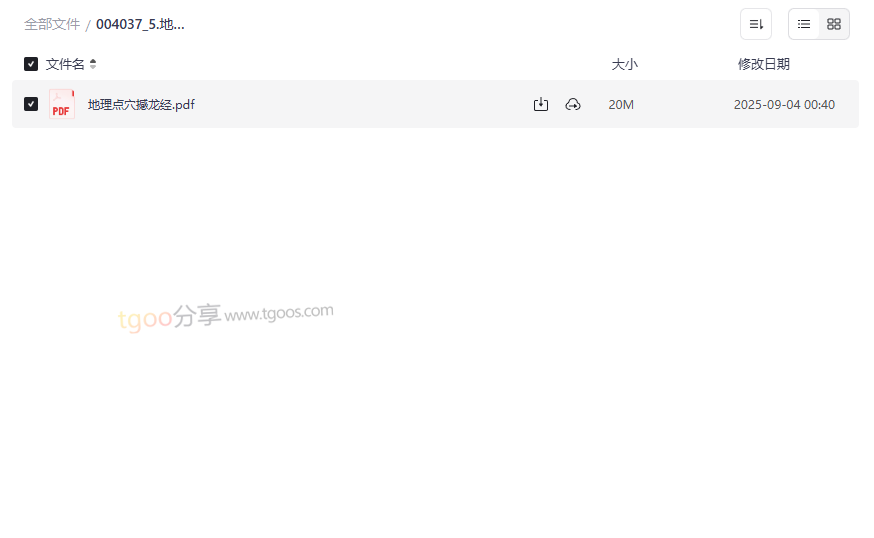Click the 2025-09-04 00:40 modified date
874x538 pixels.
point(784,104)
